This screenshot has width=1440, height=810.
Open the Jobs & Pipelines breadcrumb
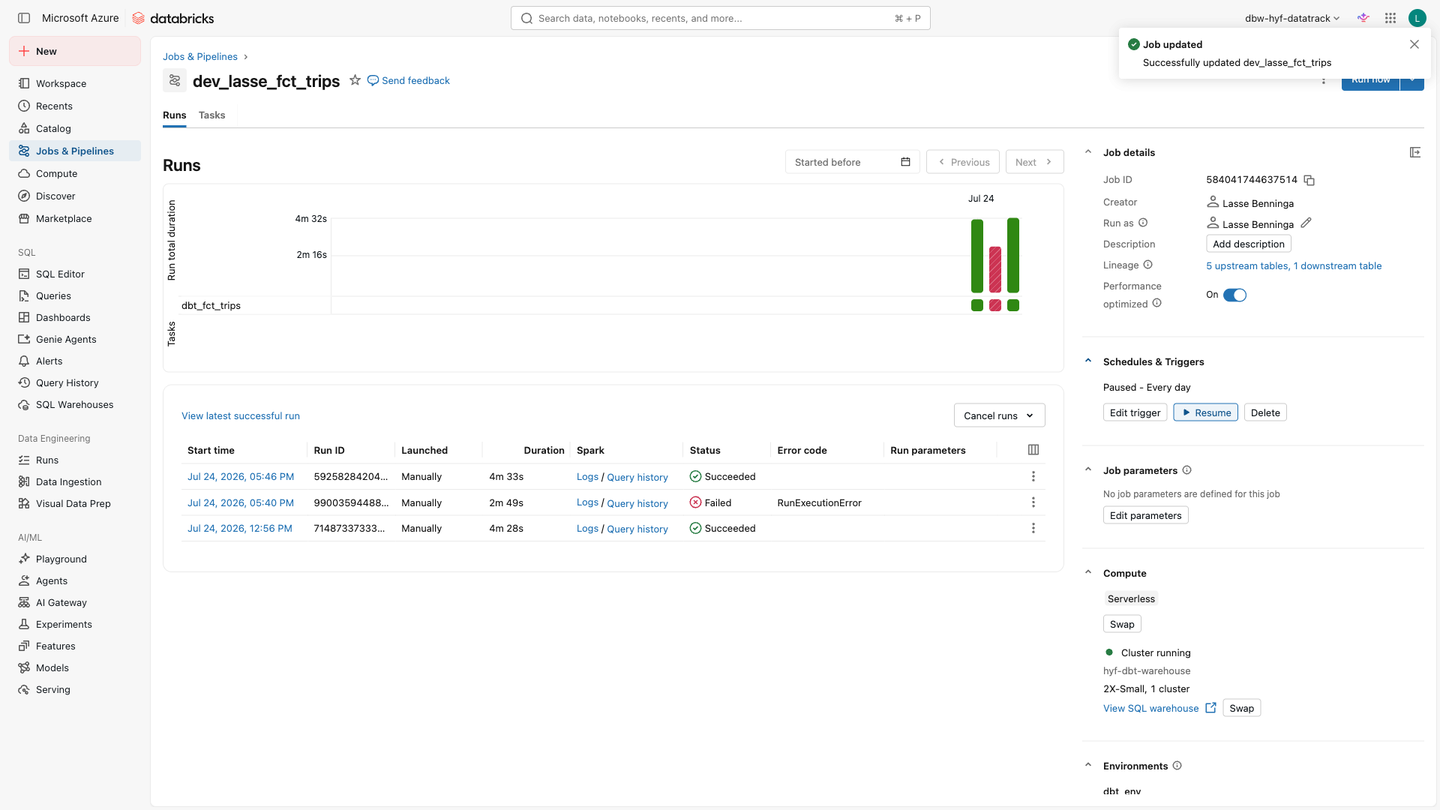pyautogui.click(x=200, y=57)
